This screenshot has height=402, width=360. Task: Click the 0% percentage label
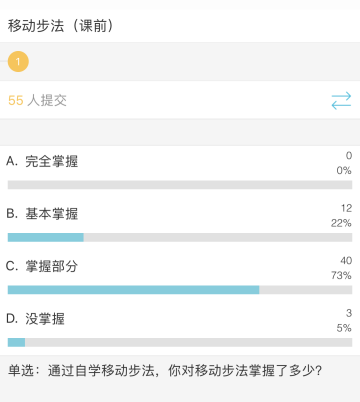[x=344, y=171]
